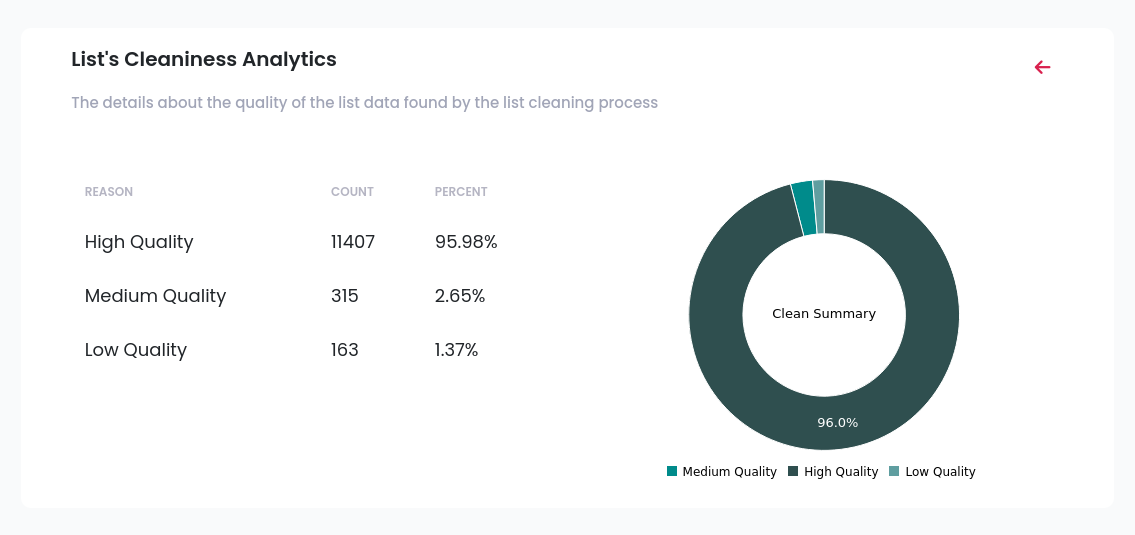This screenshot has width=1135, height=535.
Task: Click the 11407 count value
Action: click(353, 242)
